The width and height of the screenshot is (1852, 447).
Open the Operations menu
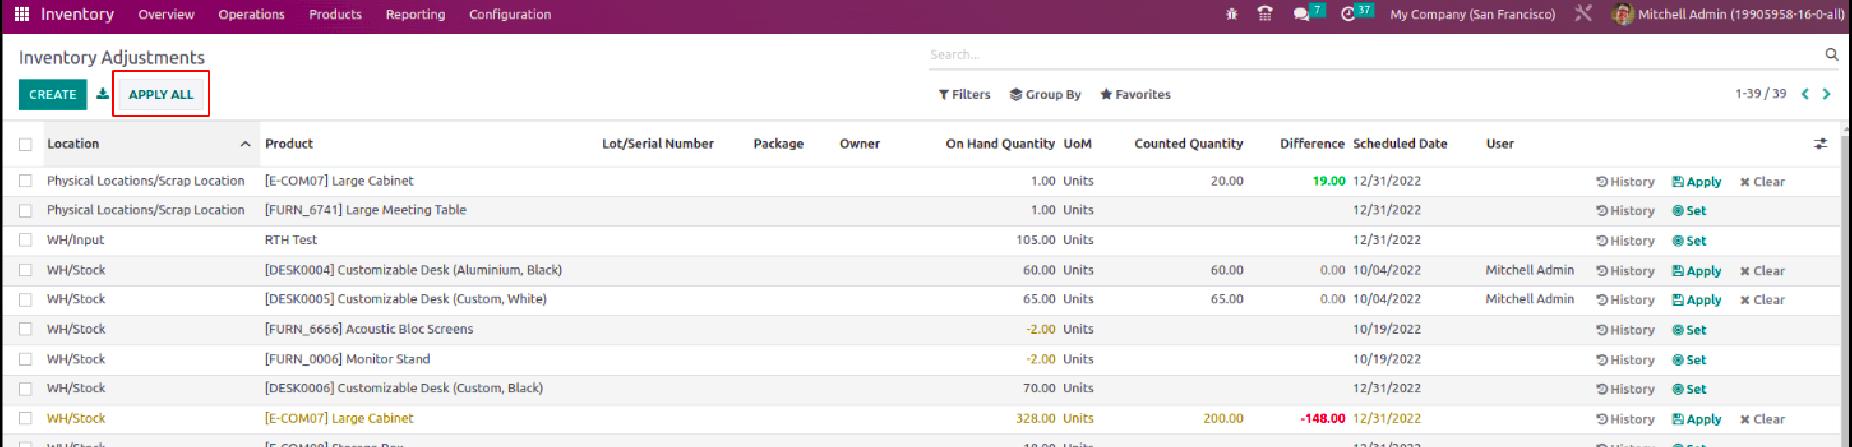click(251, 14)
